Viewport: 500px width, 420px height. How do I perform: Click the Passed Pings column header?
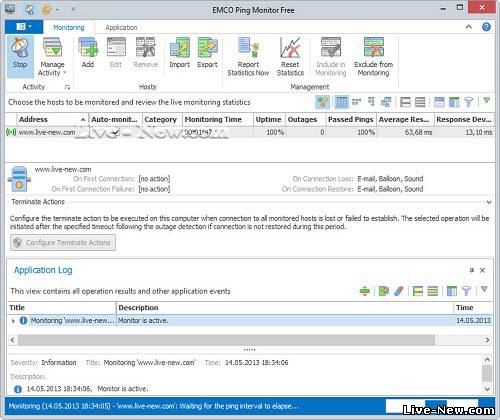click(x=351, y=119)
